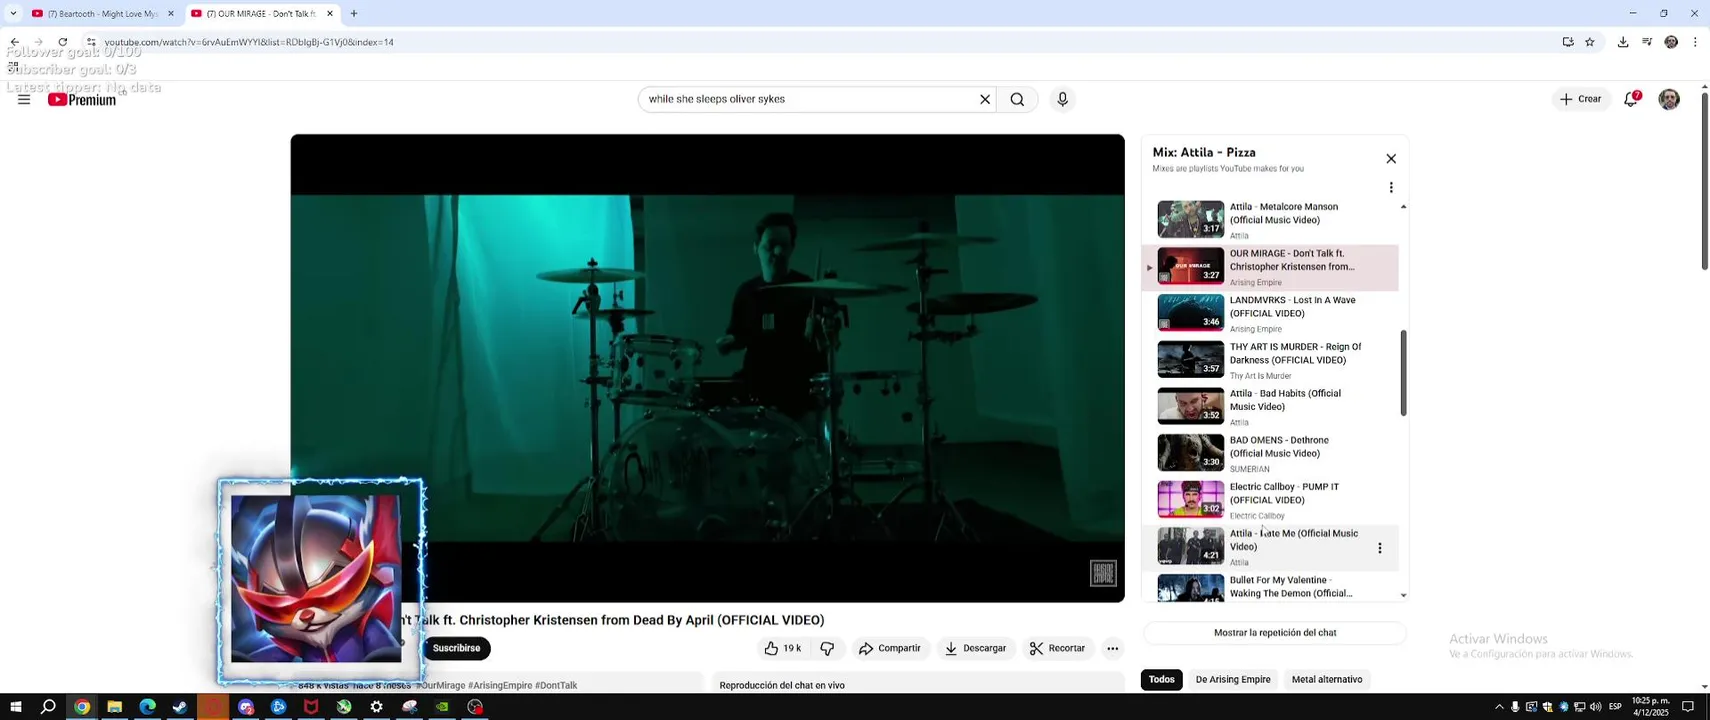
Task: Open File Explorer from the taskbar
Action: point(114,707)
